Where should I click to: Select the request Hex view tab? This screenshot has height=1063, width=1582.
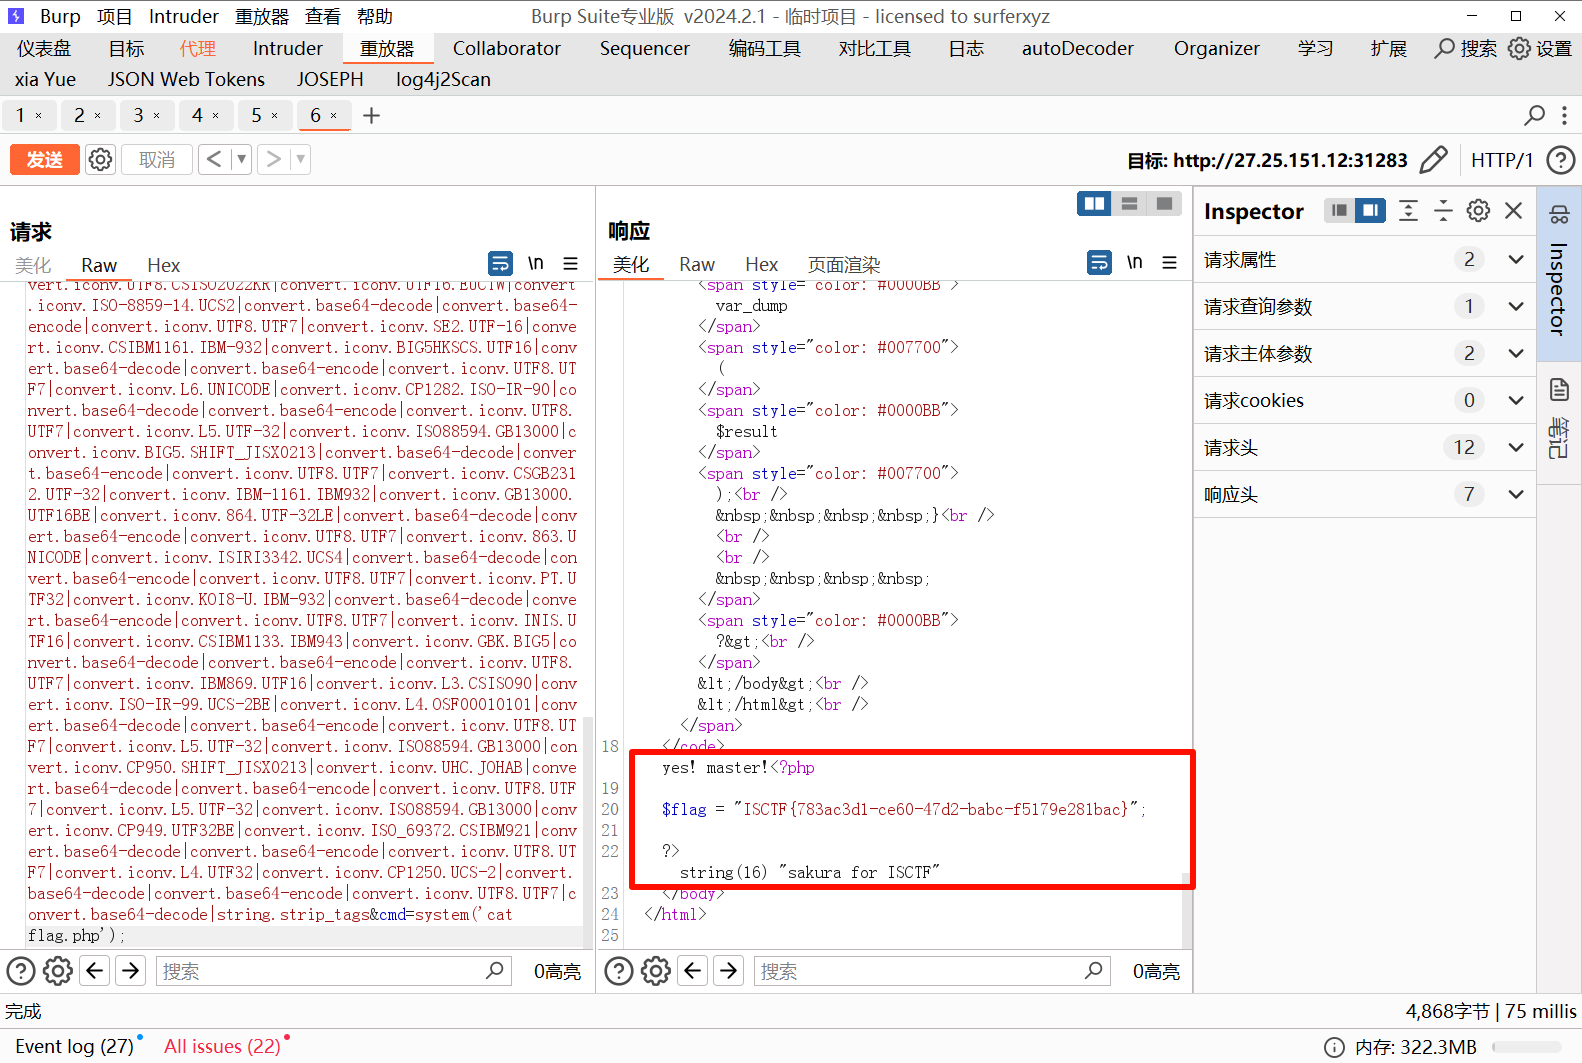(164, 265)
